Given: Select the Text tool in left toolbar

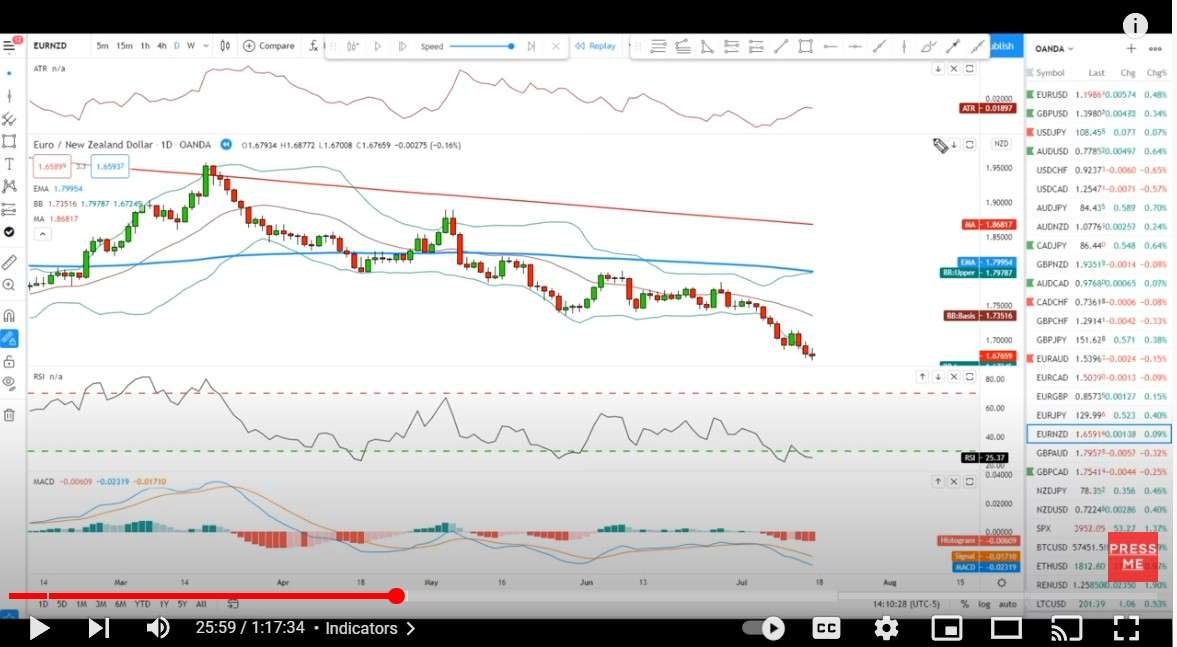Looking at the screenshot, I should pyautogui.click(x=9, y=163).
